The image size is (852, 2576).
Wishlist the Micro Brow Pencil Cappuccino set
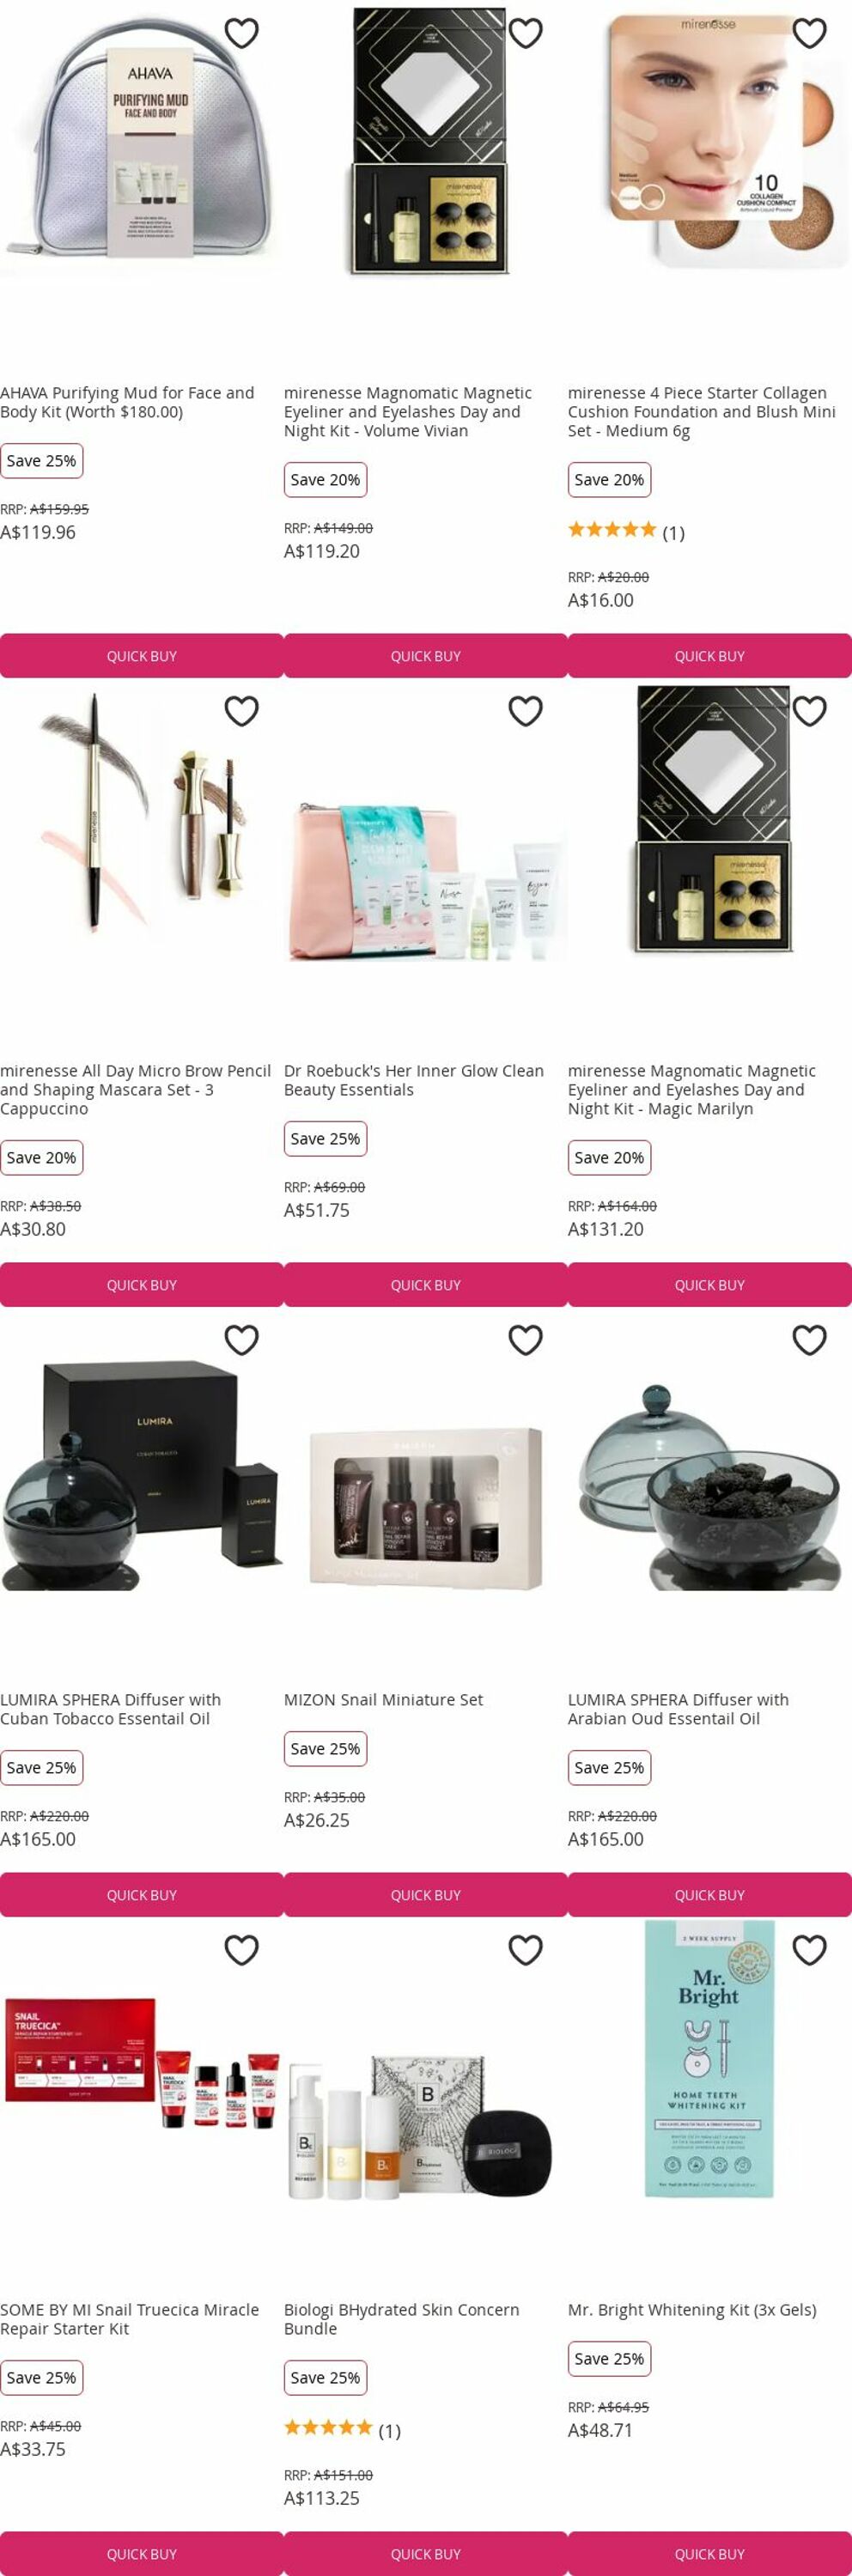(x=242, y=711)
